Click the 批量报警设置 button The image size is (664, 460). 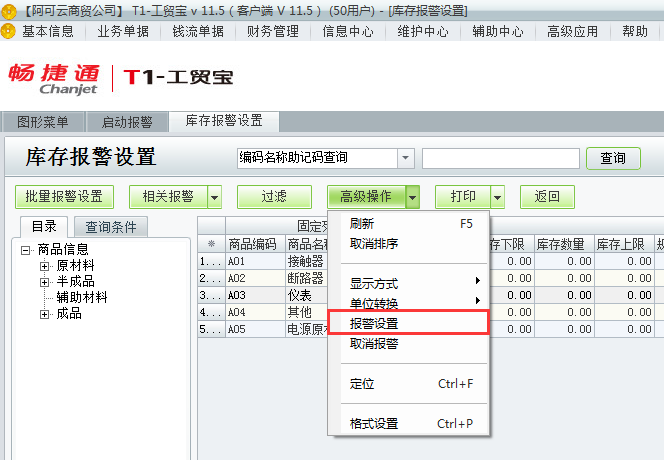pos(64,197)
